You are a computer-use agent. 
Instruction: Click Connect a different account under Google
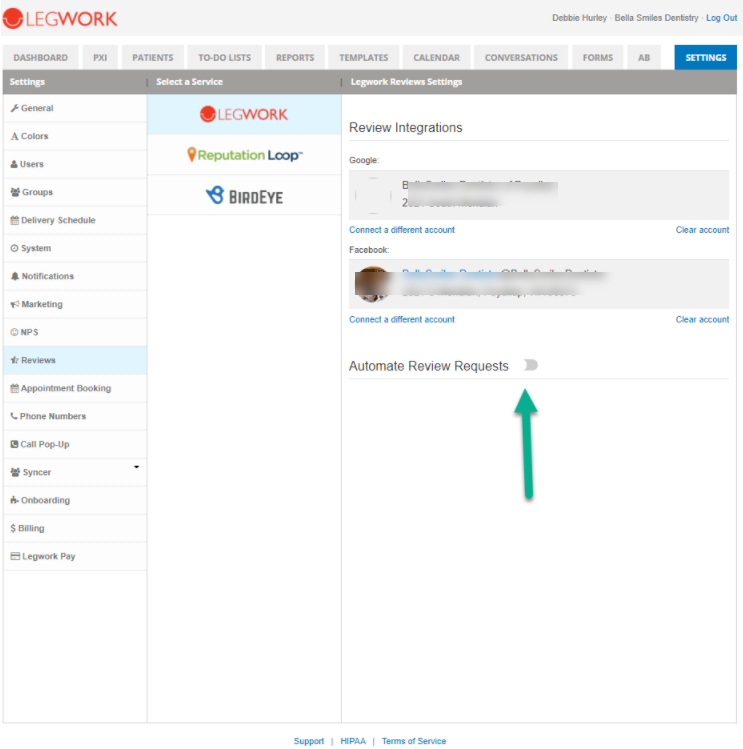(402, 230)
